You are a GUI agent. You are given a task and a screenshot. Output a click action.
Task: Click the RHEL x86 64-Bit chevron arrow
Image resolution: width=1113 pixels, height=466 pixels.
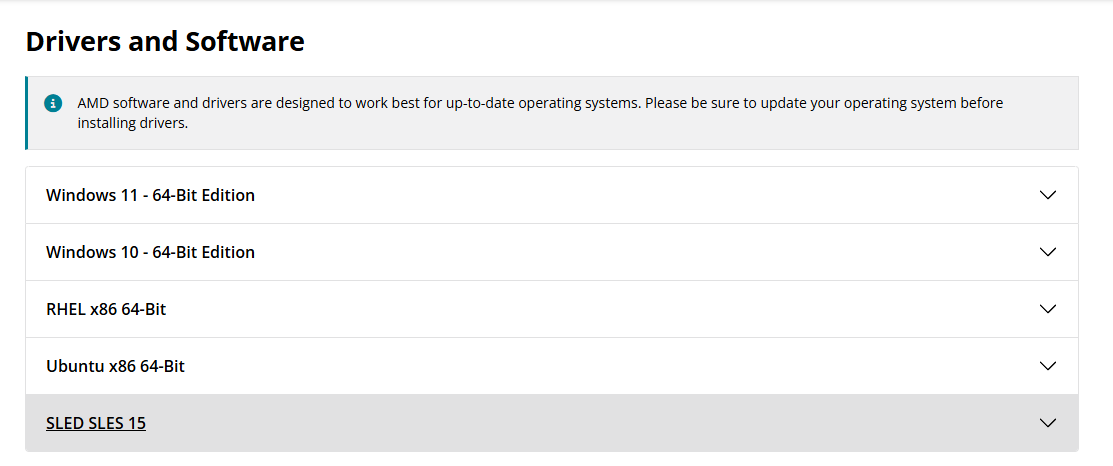coord(1048,309)
